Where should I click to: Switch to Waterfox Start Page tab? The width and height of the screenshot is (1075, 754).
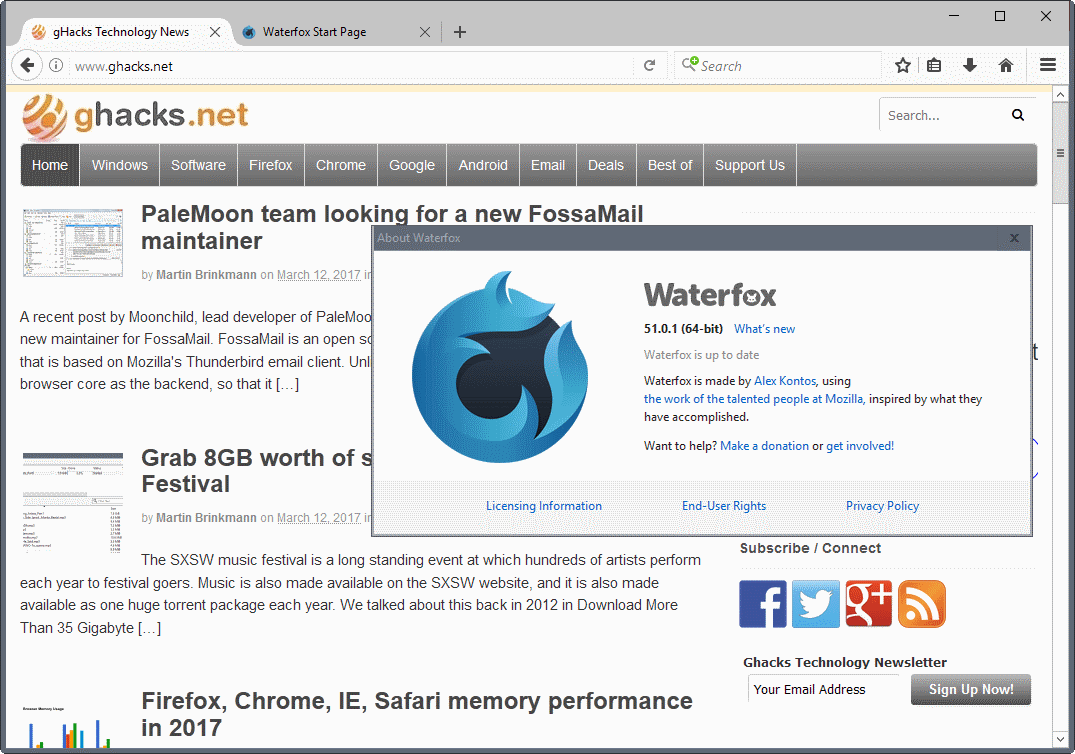point(334,32)
